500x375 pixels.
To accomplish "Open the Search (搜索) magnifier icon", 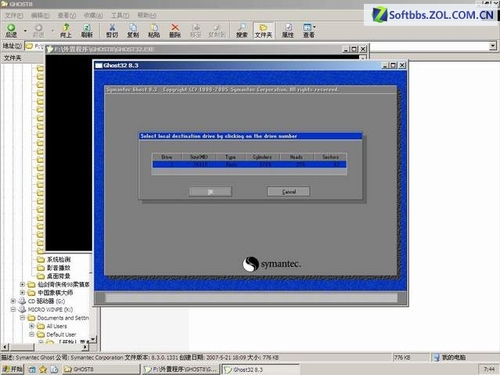I will point(242,31).
